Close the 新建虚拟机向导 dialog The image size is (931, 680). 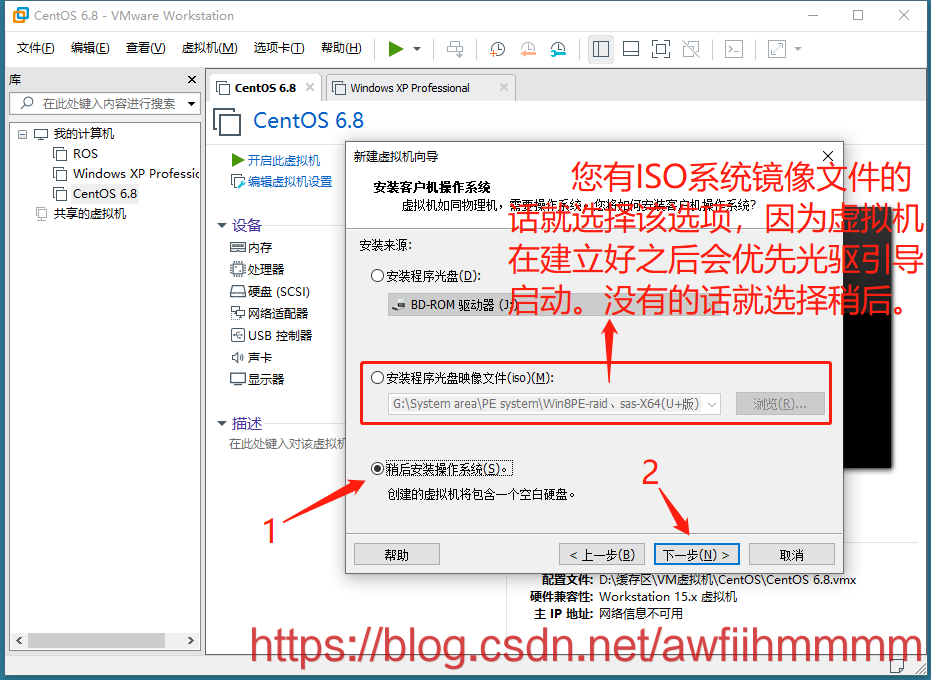coord(828,157)
